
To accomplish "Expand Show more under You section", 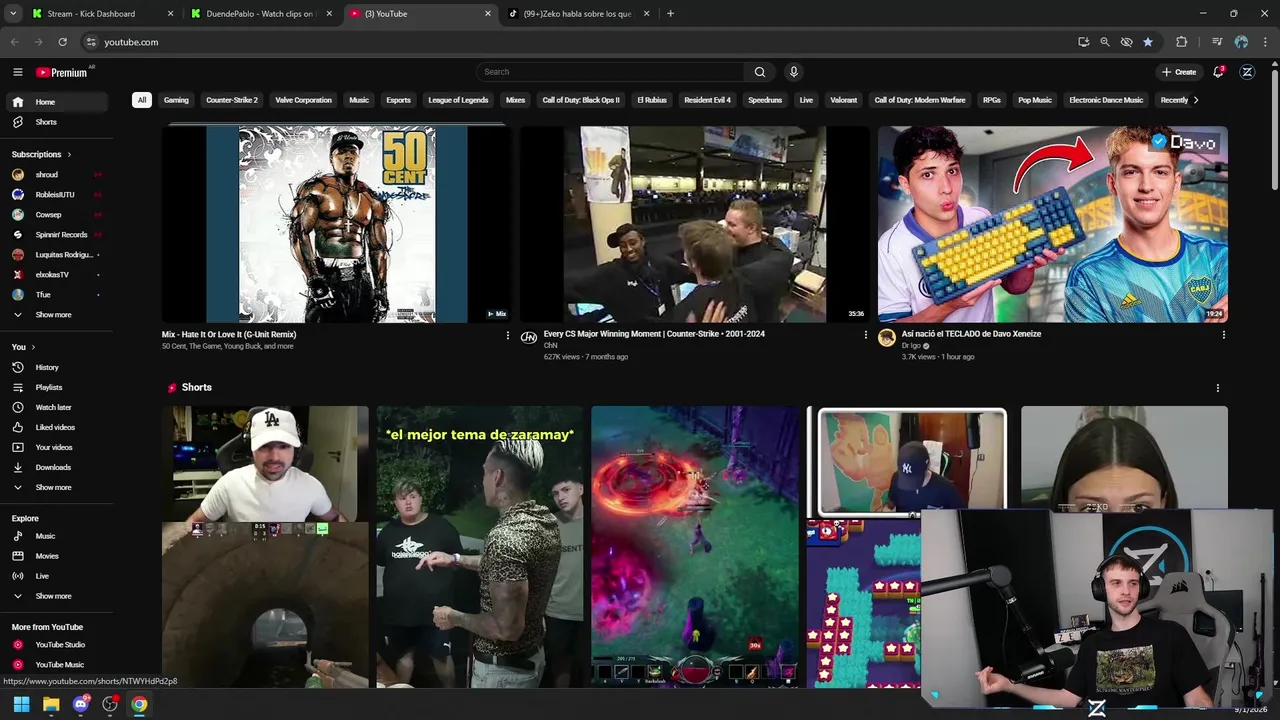I will [56, 487].
